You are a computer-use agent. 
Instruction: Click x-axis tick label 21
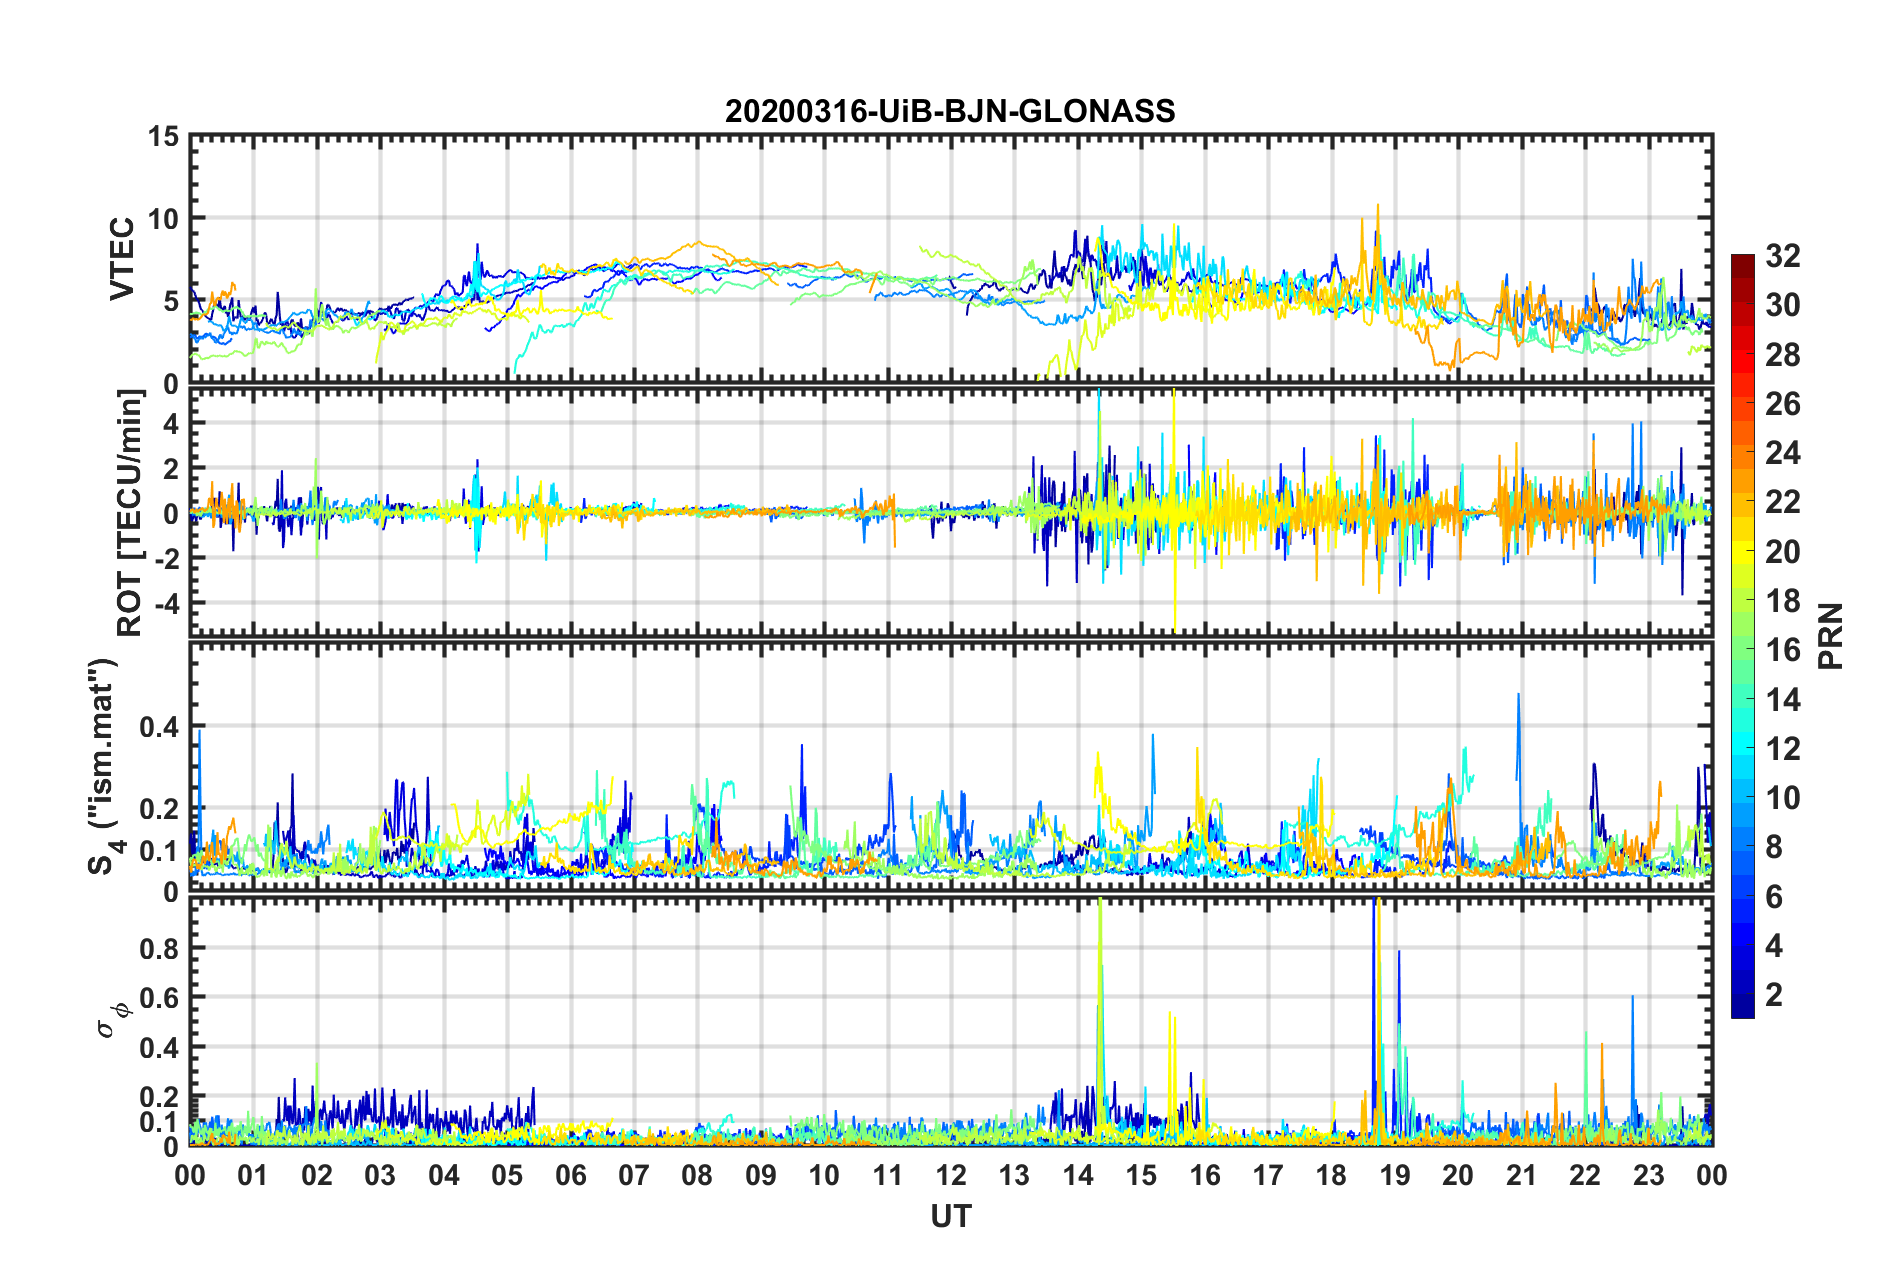(x=1522, y=1175)
